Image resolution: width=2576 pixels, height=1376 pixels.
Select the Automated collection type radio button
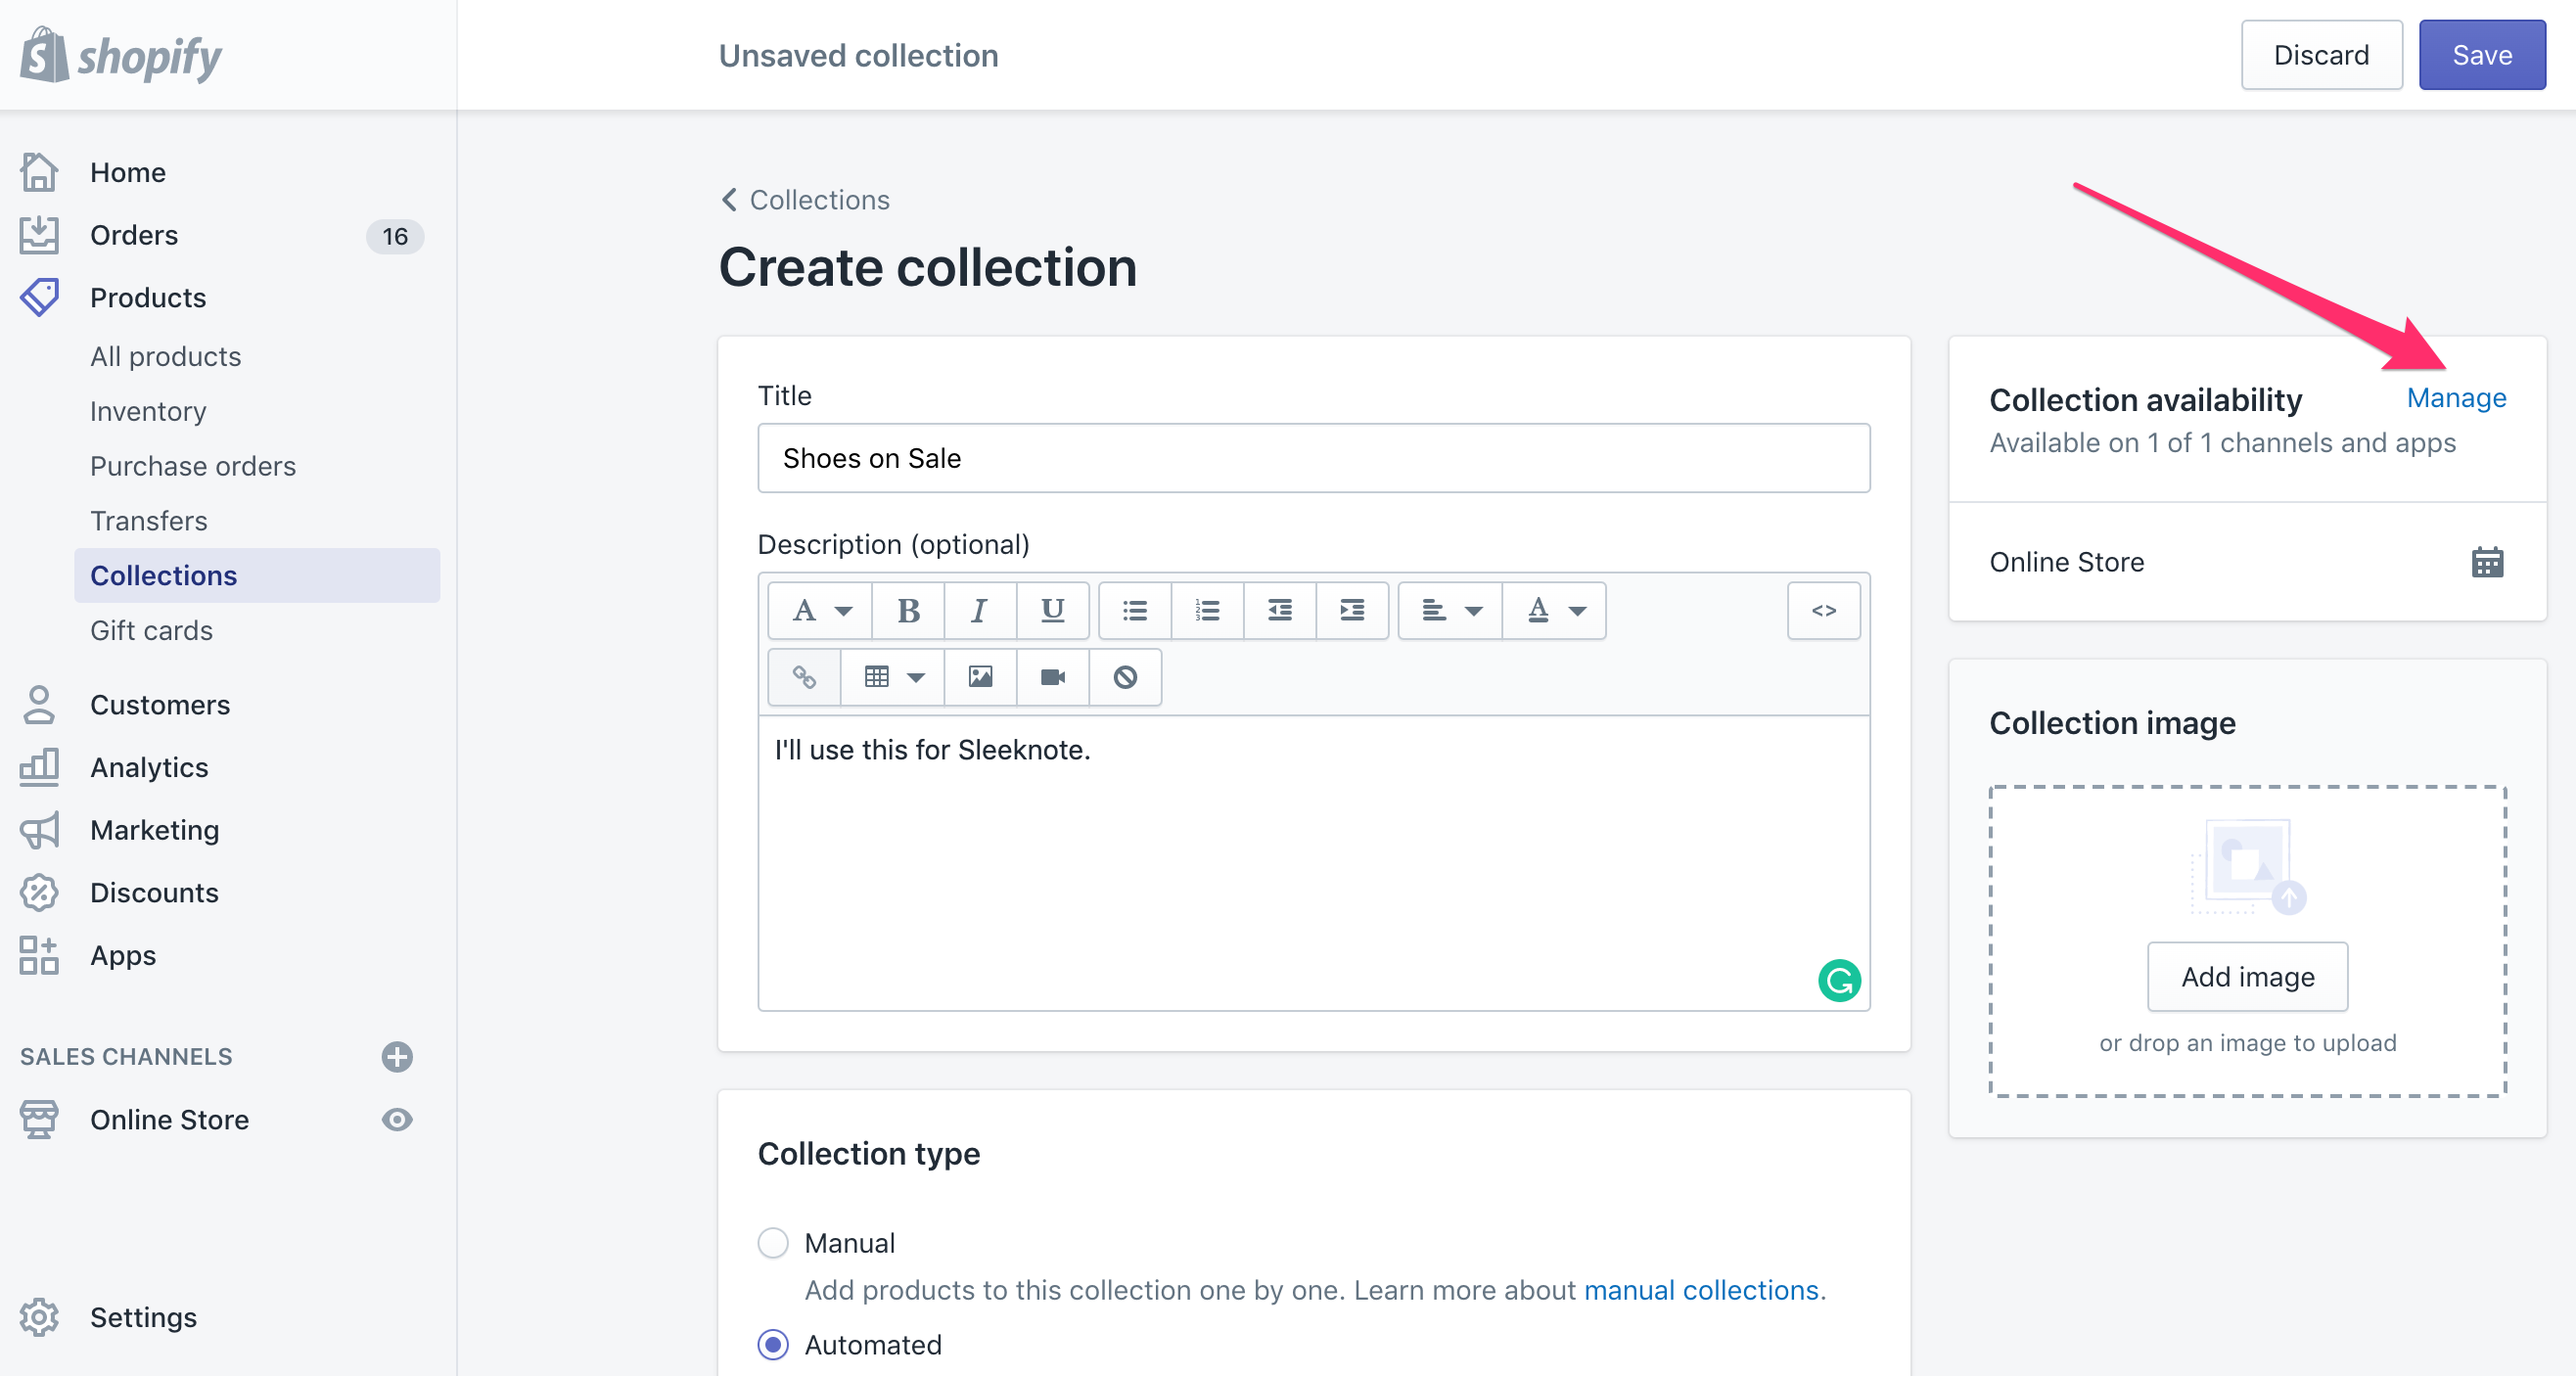click(x=773, y=1346)
